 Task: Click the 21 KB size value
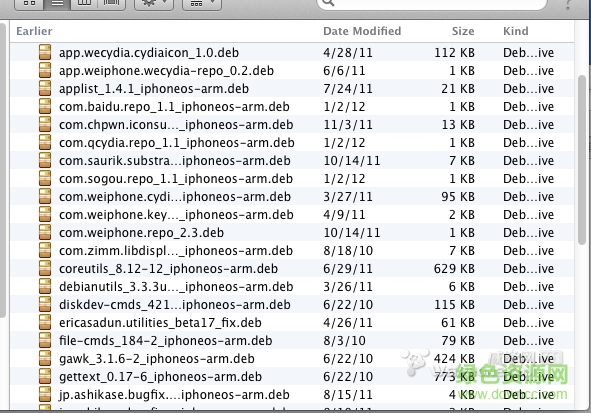pos(458,89)
